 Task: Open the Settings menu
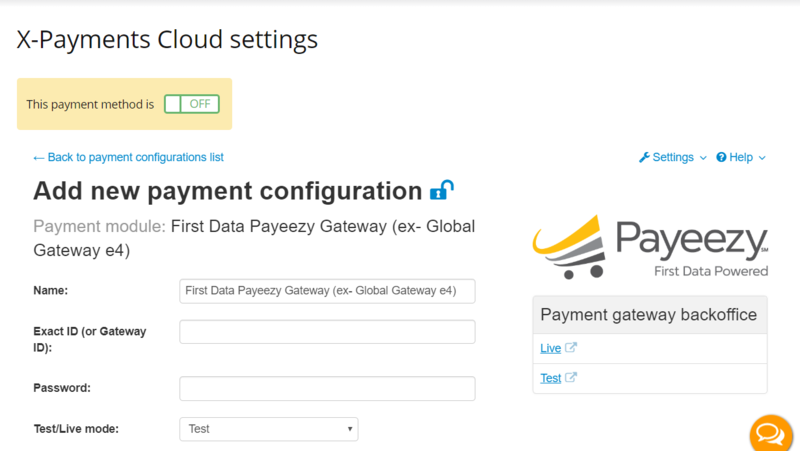coord(672,157)
